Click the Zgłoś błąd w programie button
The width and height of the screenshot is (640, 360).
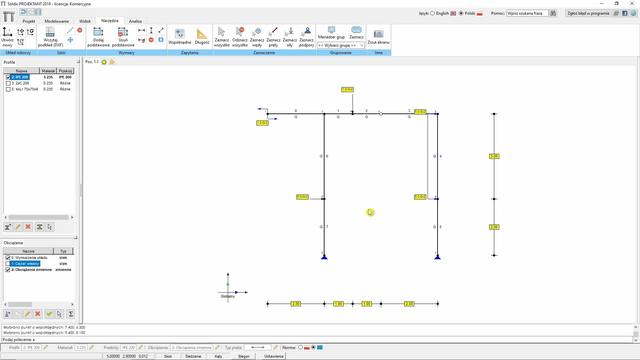(x=588, y=13)
